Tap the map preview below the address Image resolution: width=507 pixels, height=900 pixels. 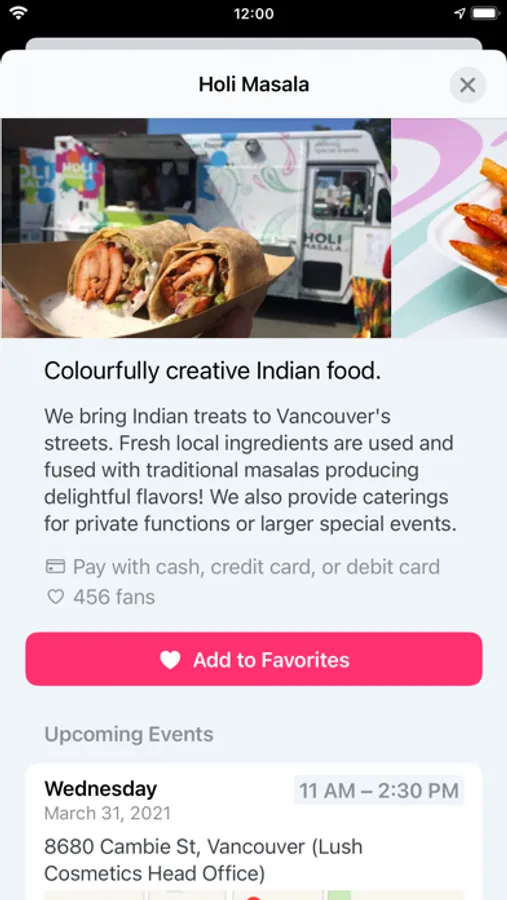click(254, 895)
